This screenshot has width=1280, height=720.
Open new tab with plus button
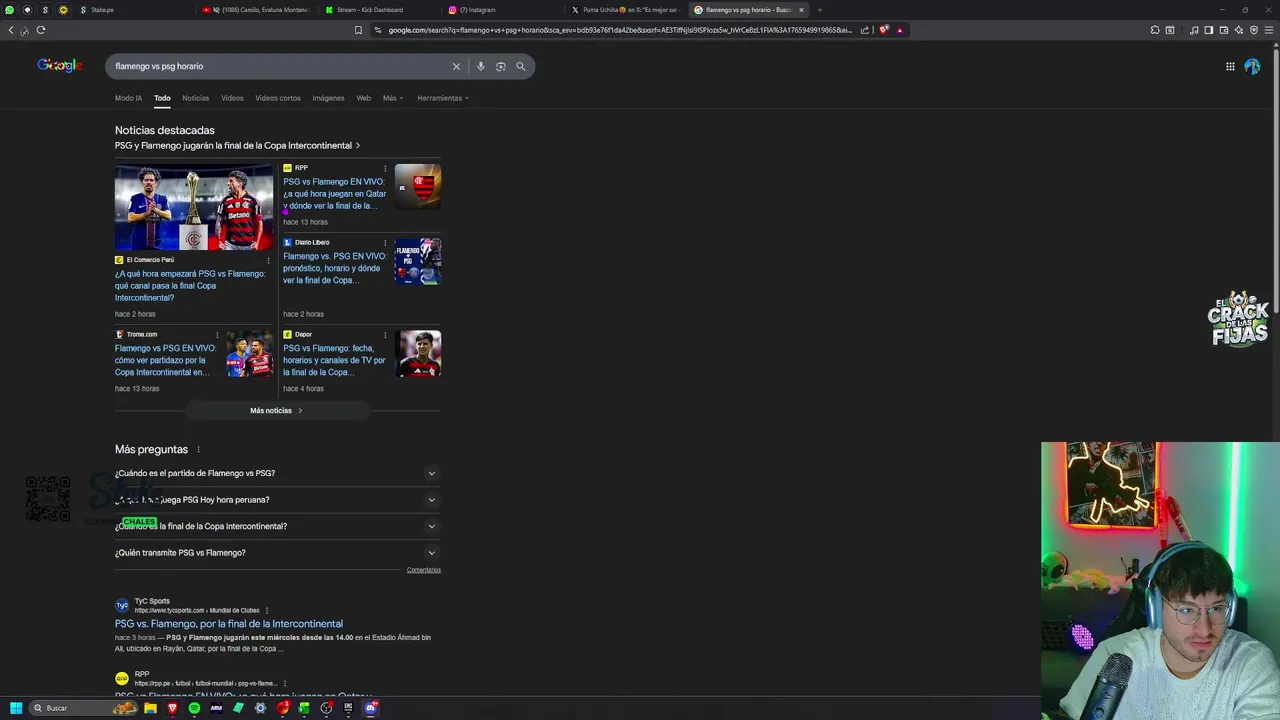820,10
